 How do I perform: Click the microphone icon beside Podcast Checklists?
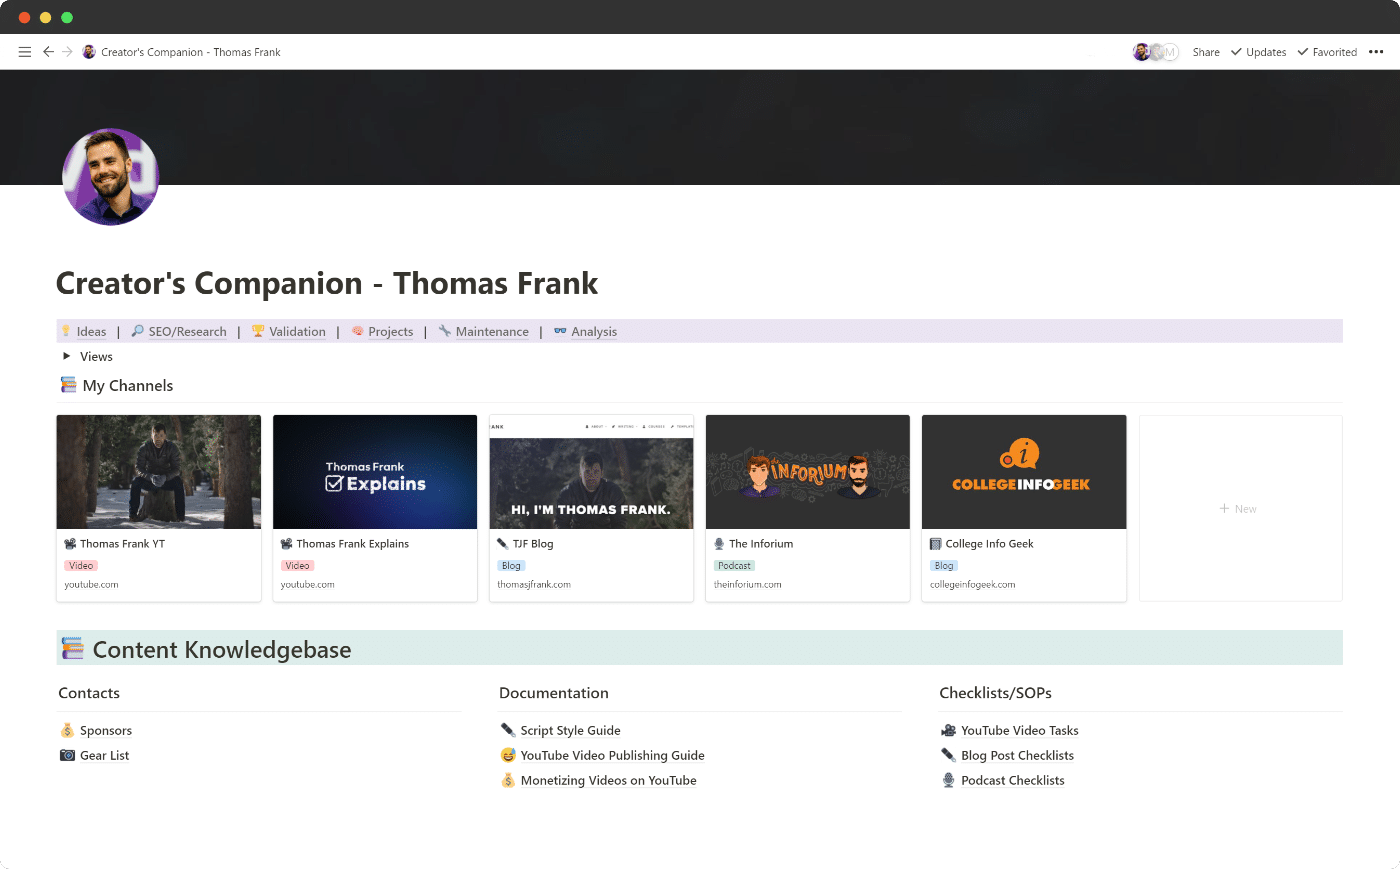pyautogui.click(x=949, y=780)
